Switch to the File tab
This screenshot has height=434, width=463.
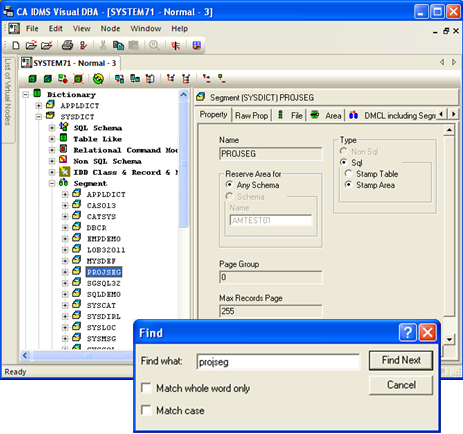pyautogui.click(x=290, y=116)
